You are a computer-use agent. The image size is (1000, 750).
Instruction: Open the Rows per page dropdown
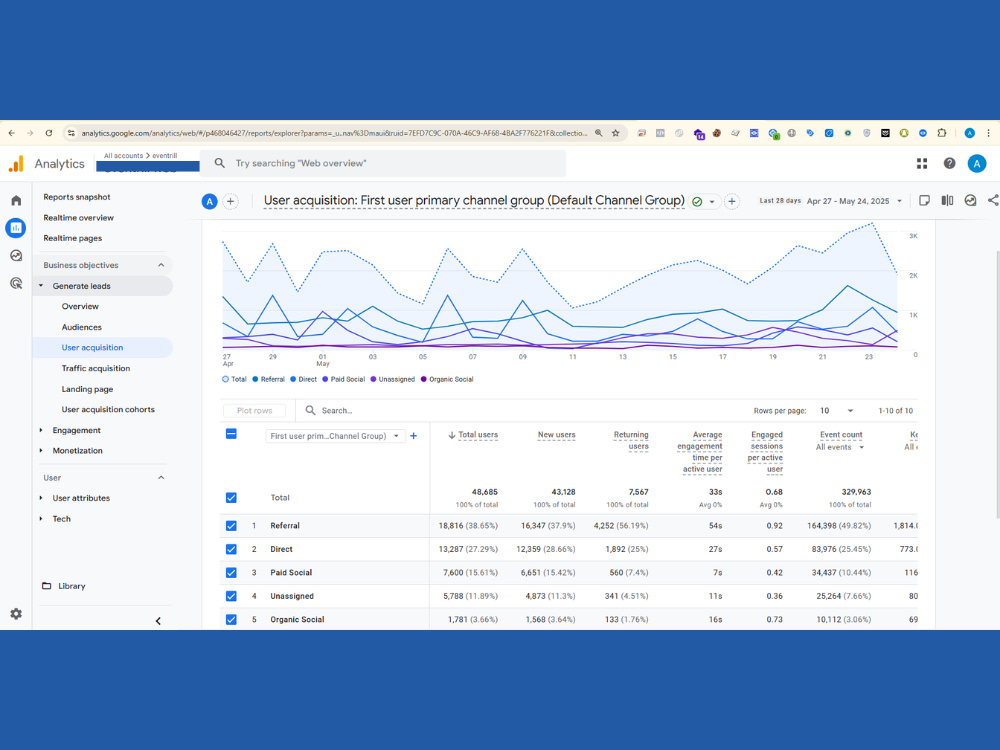(836, 411)
